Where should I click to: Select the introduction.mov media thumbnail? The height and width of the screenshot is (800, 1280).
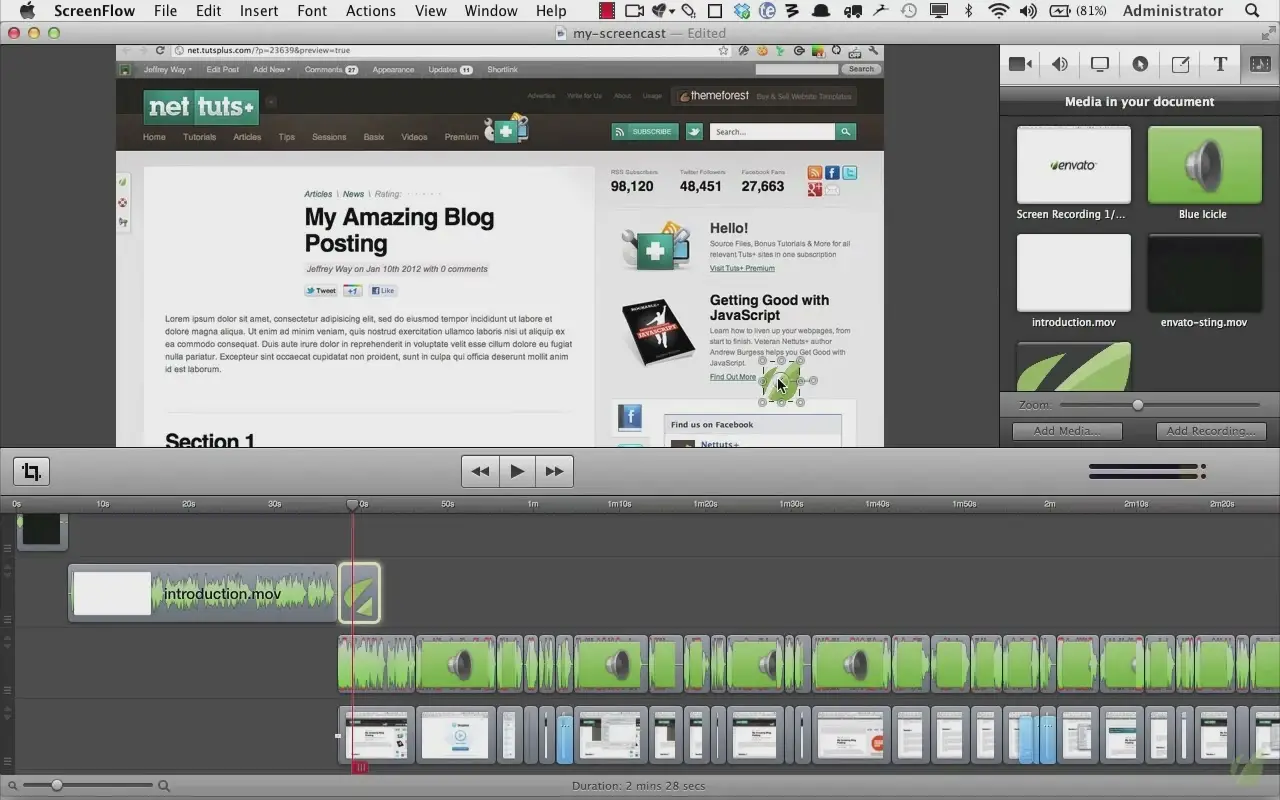click(1074, 273)
